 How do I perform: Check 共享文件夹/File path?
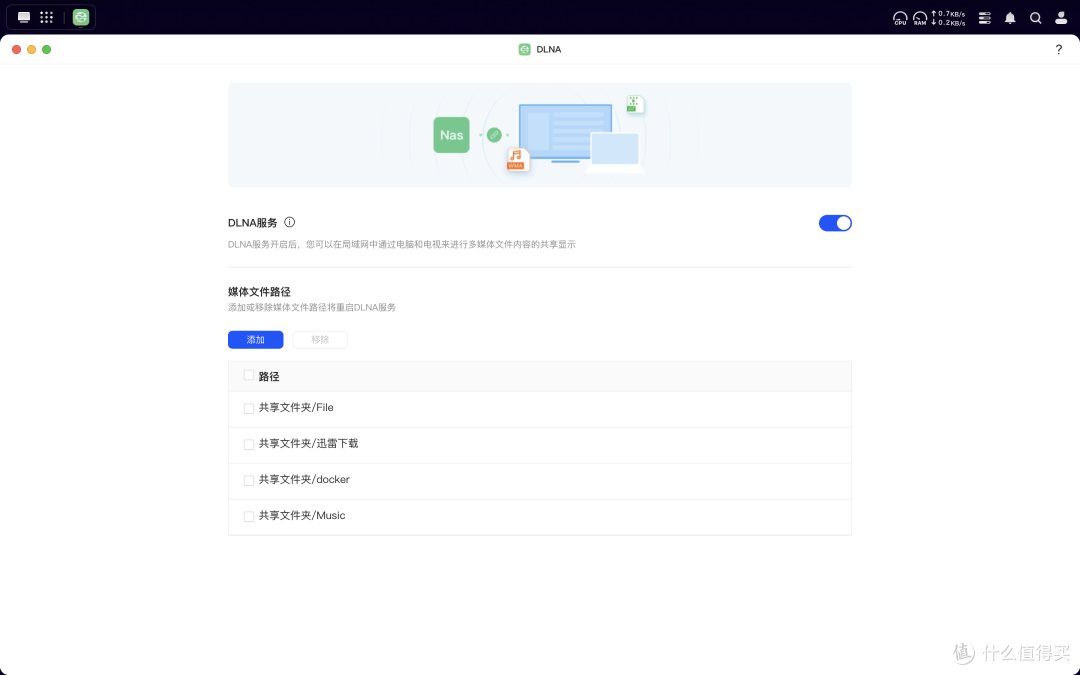tap(249, 408)
